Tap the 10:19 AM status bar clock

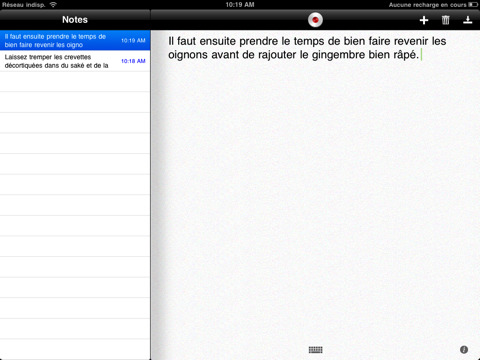pyautogui.click(x=240, y=5)
